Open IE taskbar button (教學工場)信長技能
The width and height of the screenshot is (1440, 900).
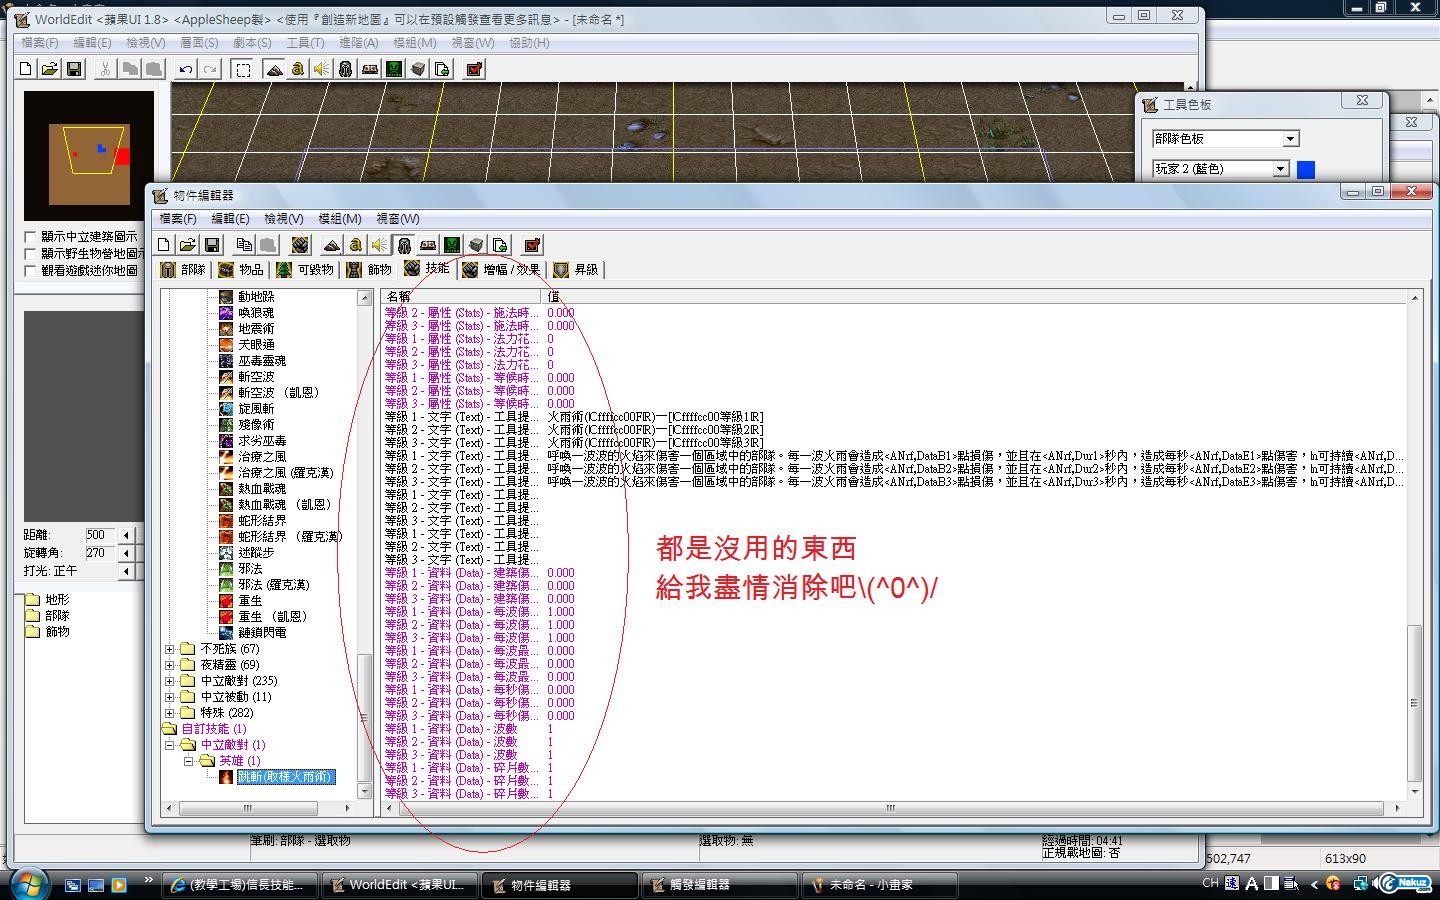click(240, 885)
